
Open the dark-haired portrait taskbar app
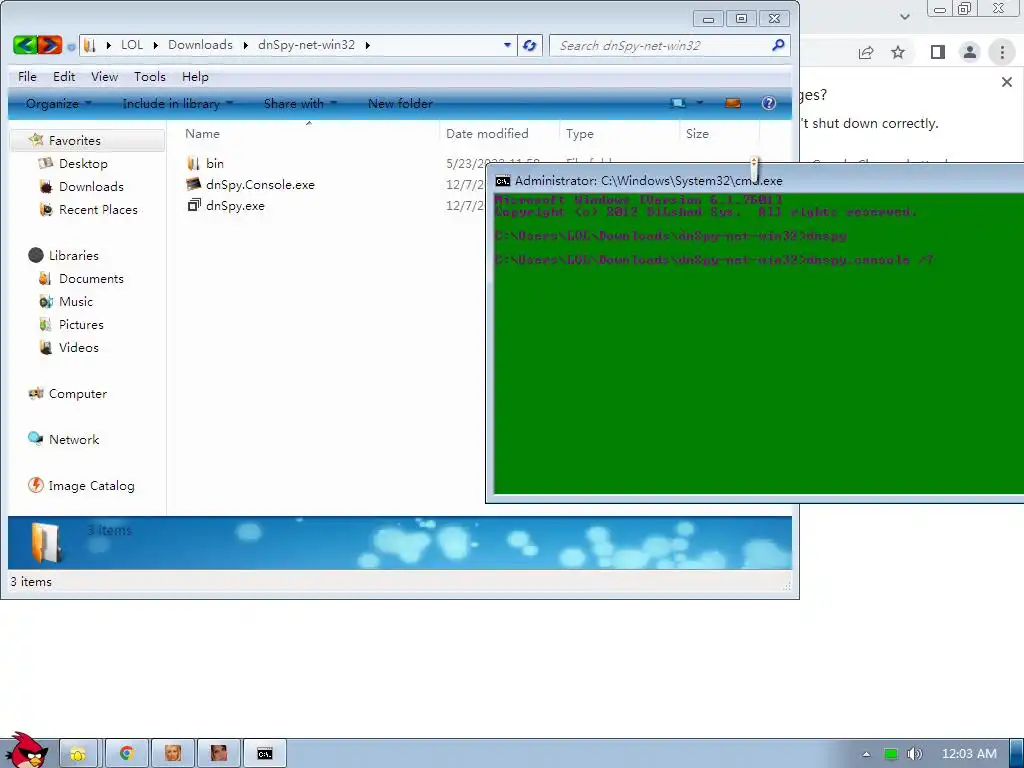point(219,754)
